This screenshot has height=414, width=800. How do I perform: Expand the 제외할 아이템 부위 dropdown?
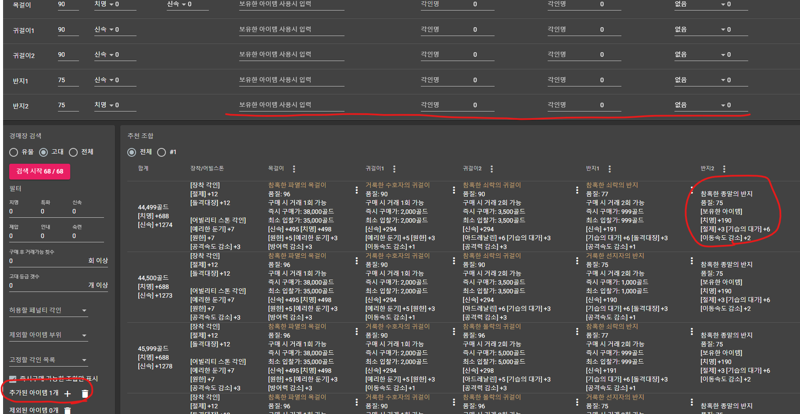pos(48,335)
